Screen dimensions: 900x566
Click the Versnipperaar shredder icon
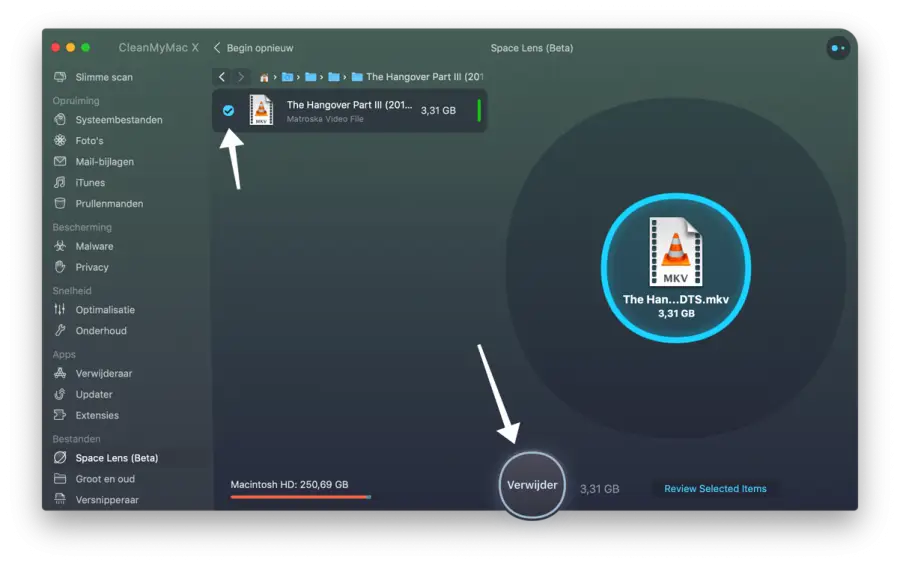[x=60, y=499]
